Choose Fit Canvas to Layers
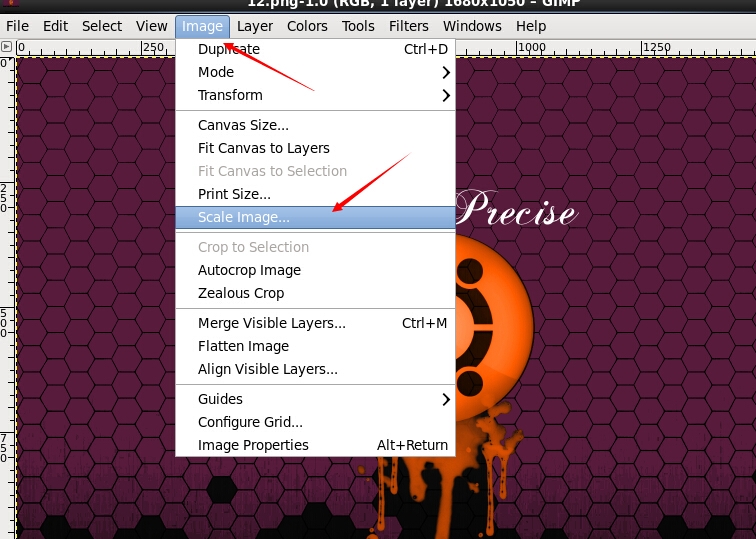This screenshot has width=756, height=539. click(315, 148)
